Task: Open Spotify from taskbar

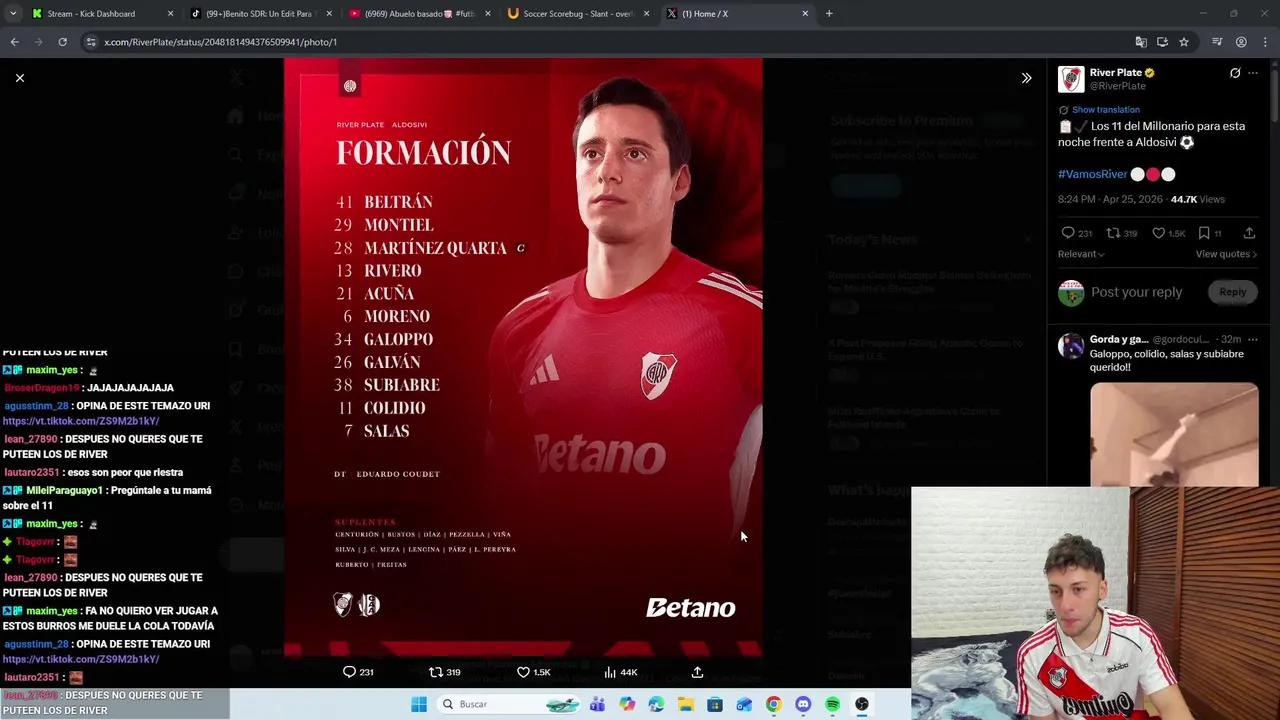Action: point(832,704)
